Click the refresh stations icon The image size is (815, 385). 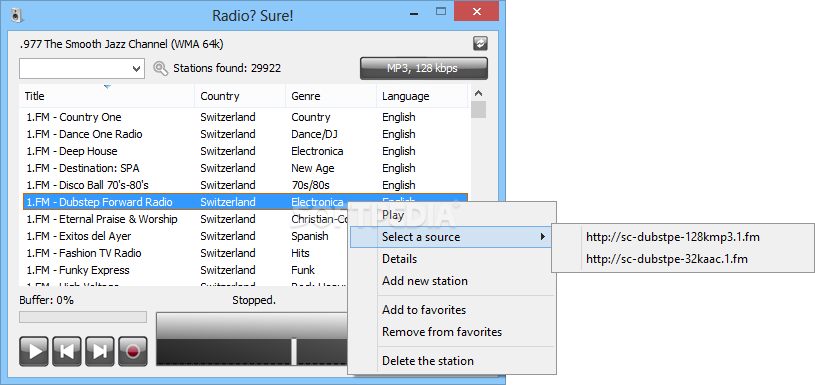[x=480, y=44]
